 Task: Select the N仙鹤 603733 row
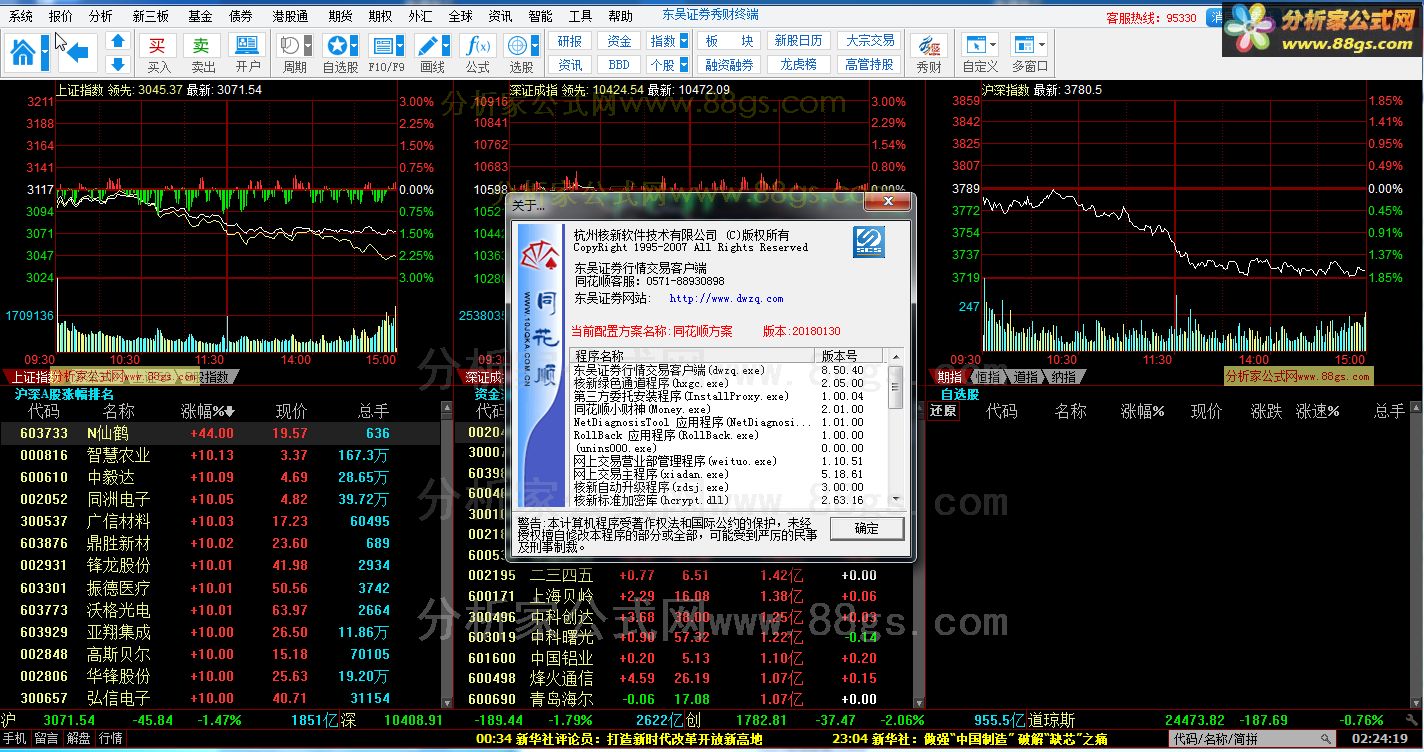pos(220,433)
